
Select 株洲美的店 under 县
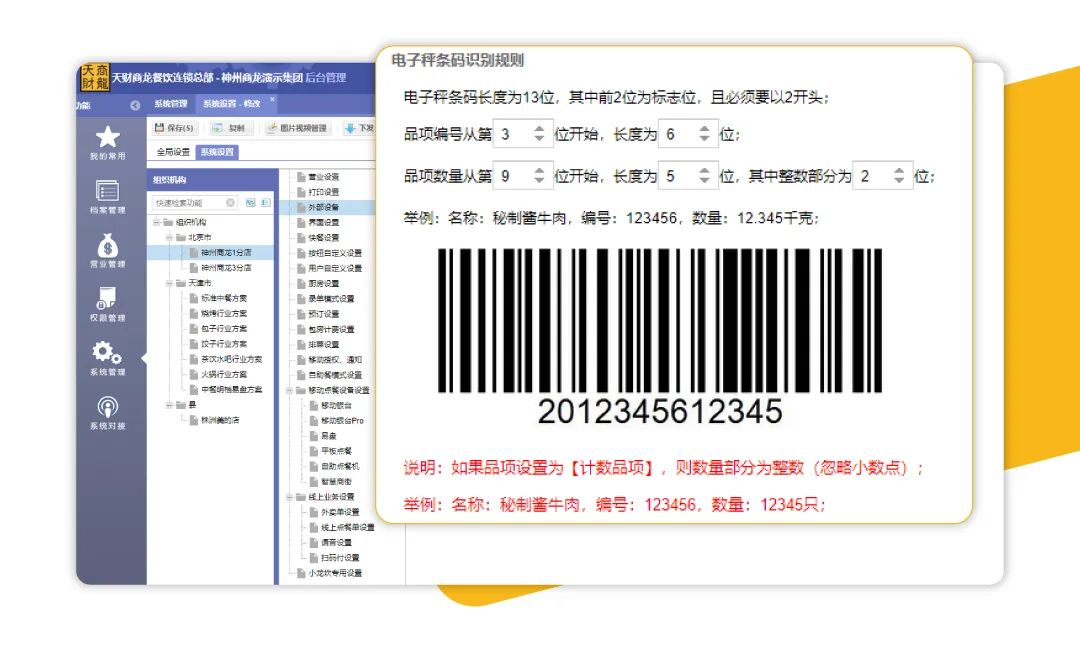pyautogui.click(x=220, y=420)
